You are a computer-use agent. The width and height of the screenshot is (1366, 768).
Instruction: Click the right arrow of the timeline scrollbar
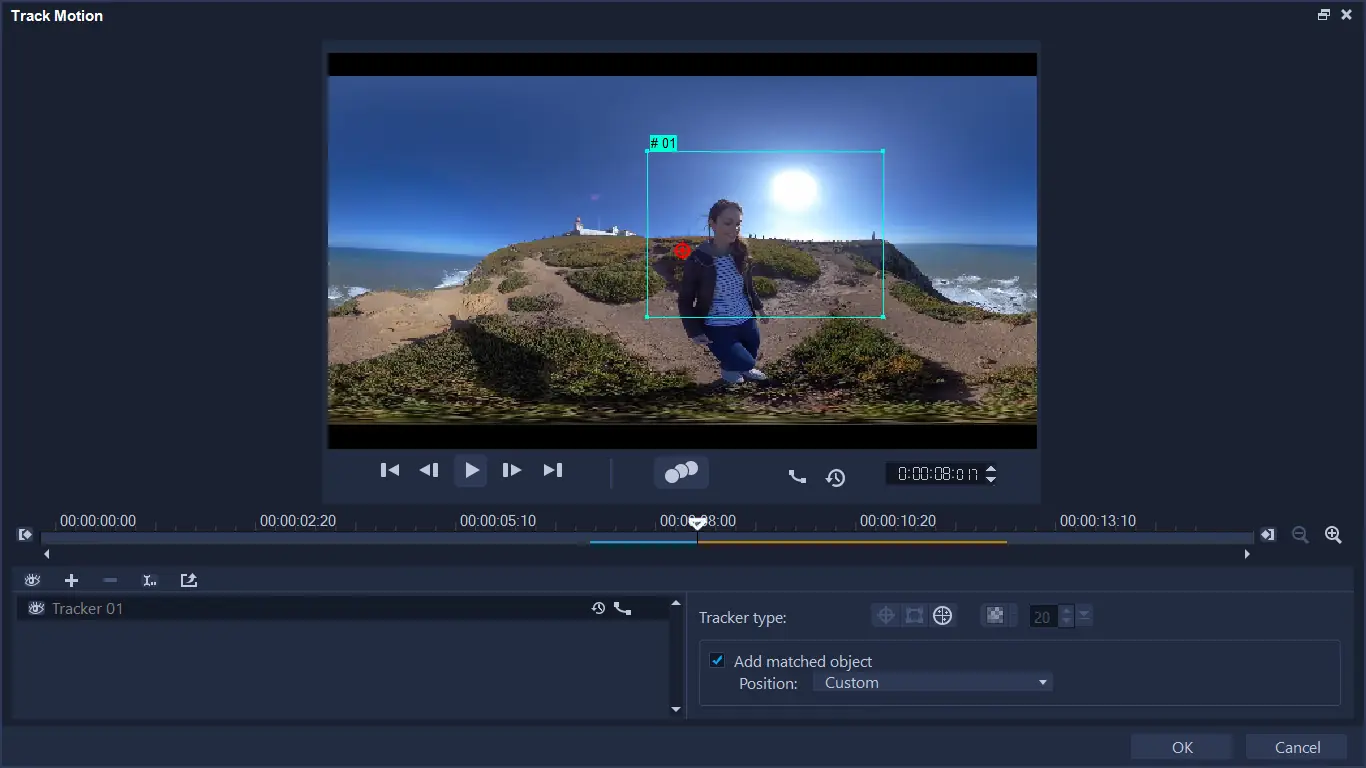coord(1247,554)
